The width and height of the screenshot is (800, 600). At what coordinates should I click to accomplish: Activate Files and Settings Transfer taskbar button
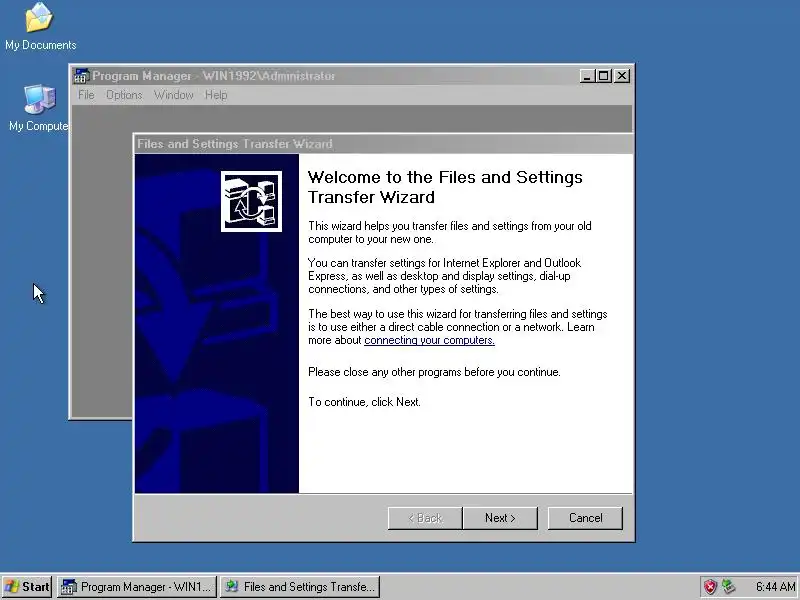pos(300,587)
